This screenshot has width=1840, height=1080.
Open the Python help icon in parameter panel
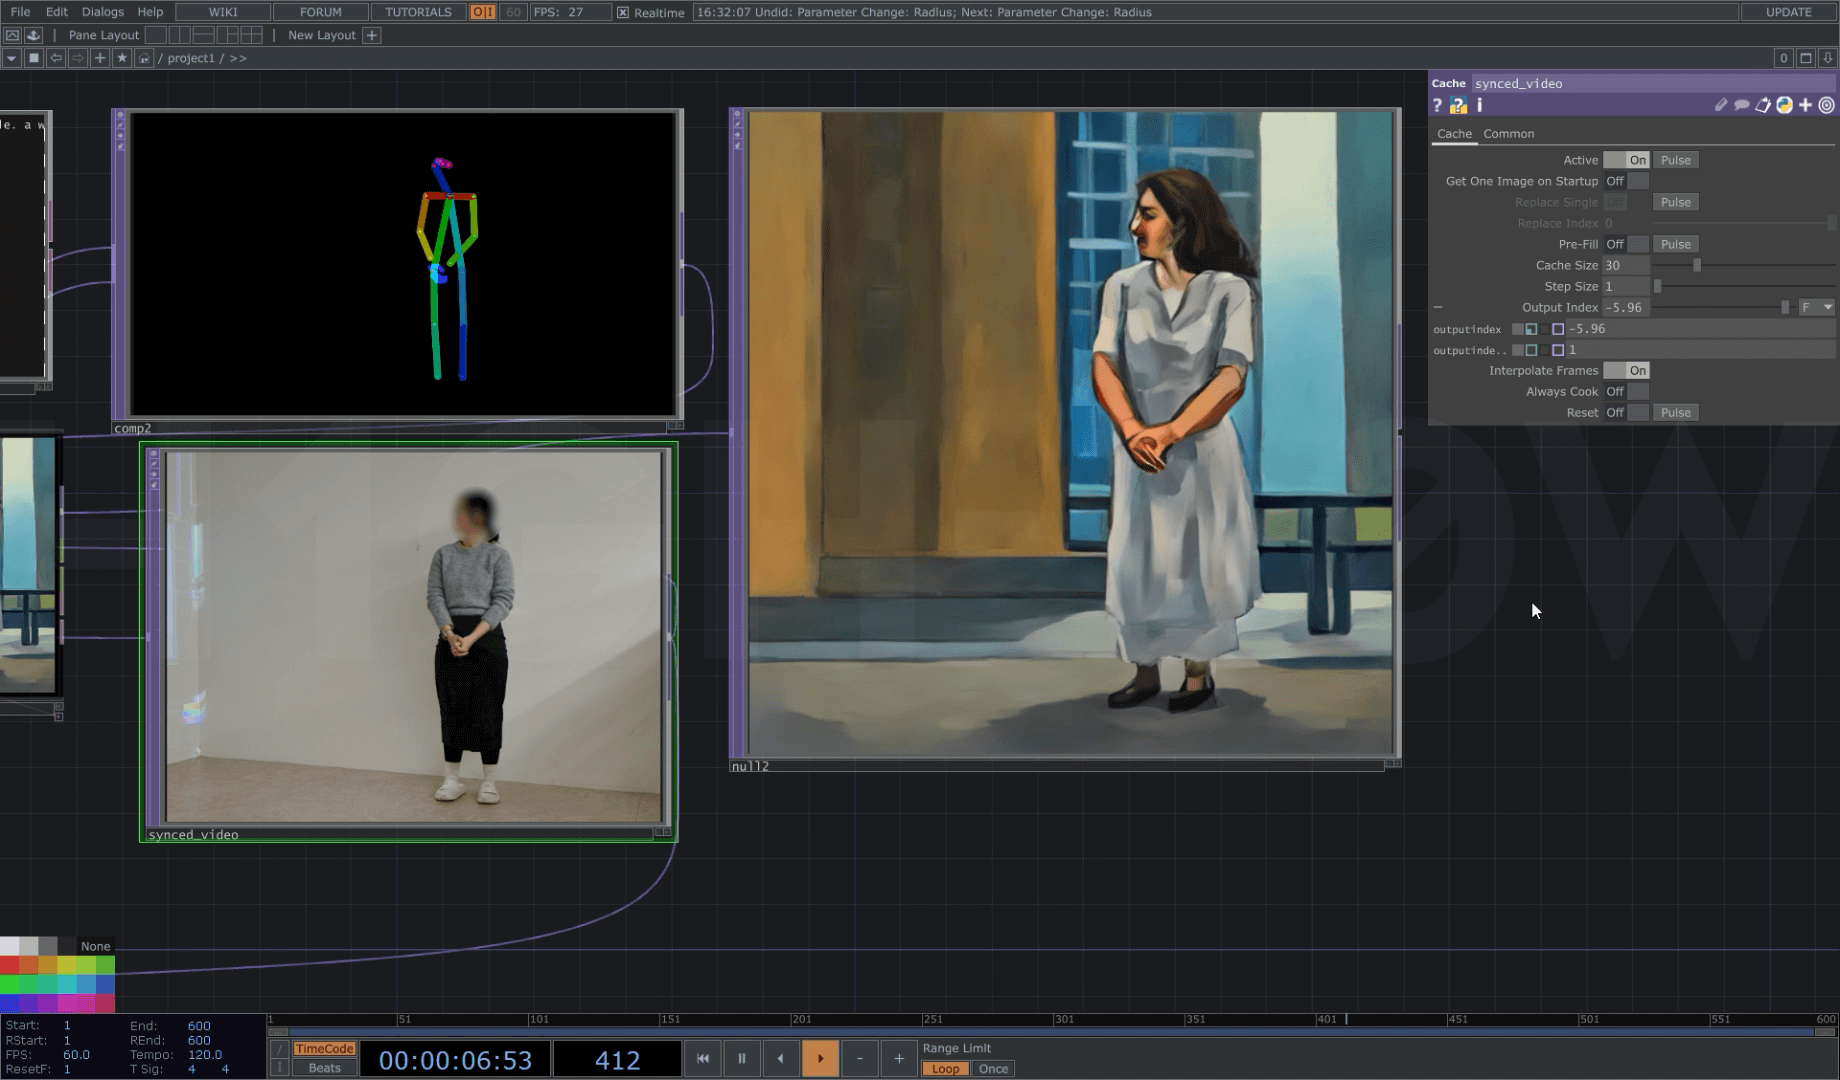coord(1458,105)
